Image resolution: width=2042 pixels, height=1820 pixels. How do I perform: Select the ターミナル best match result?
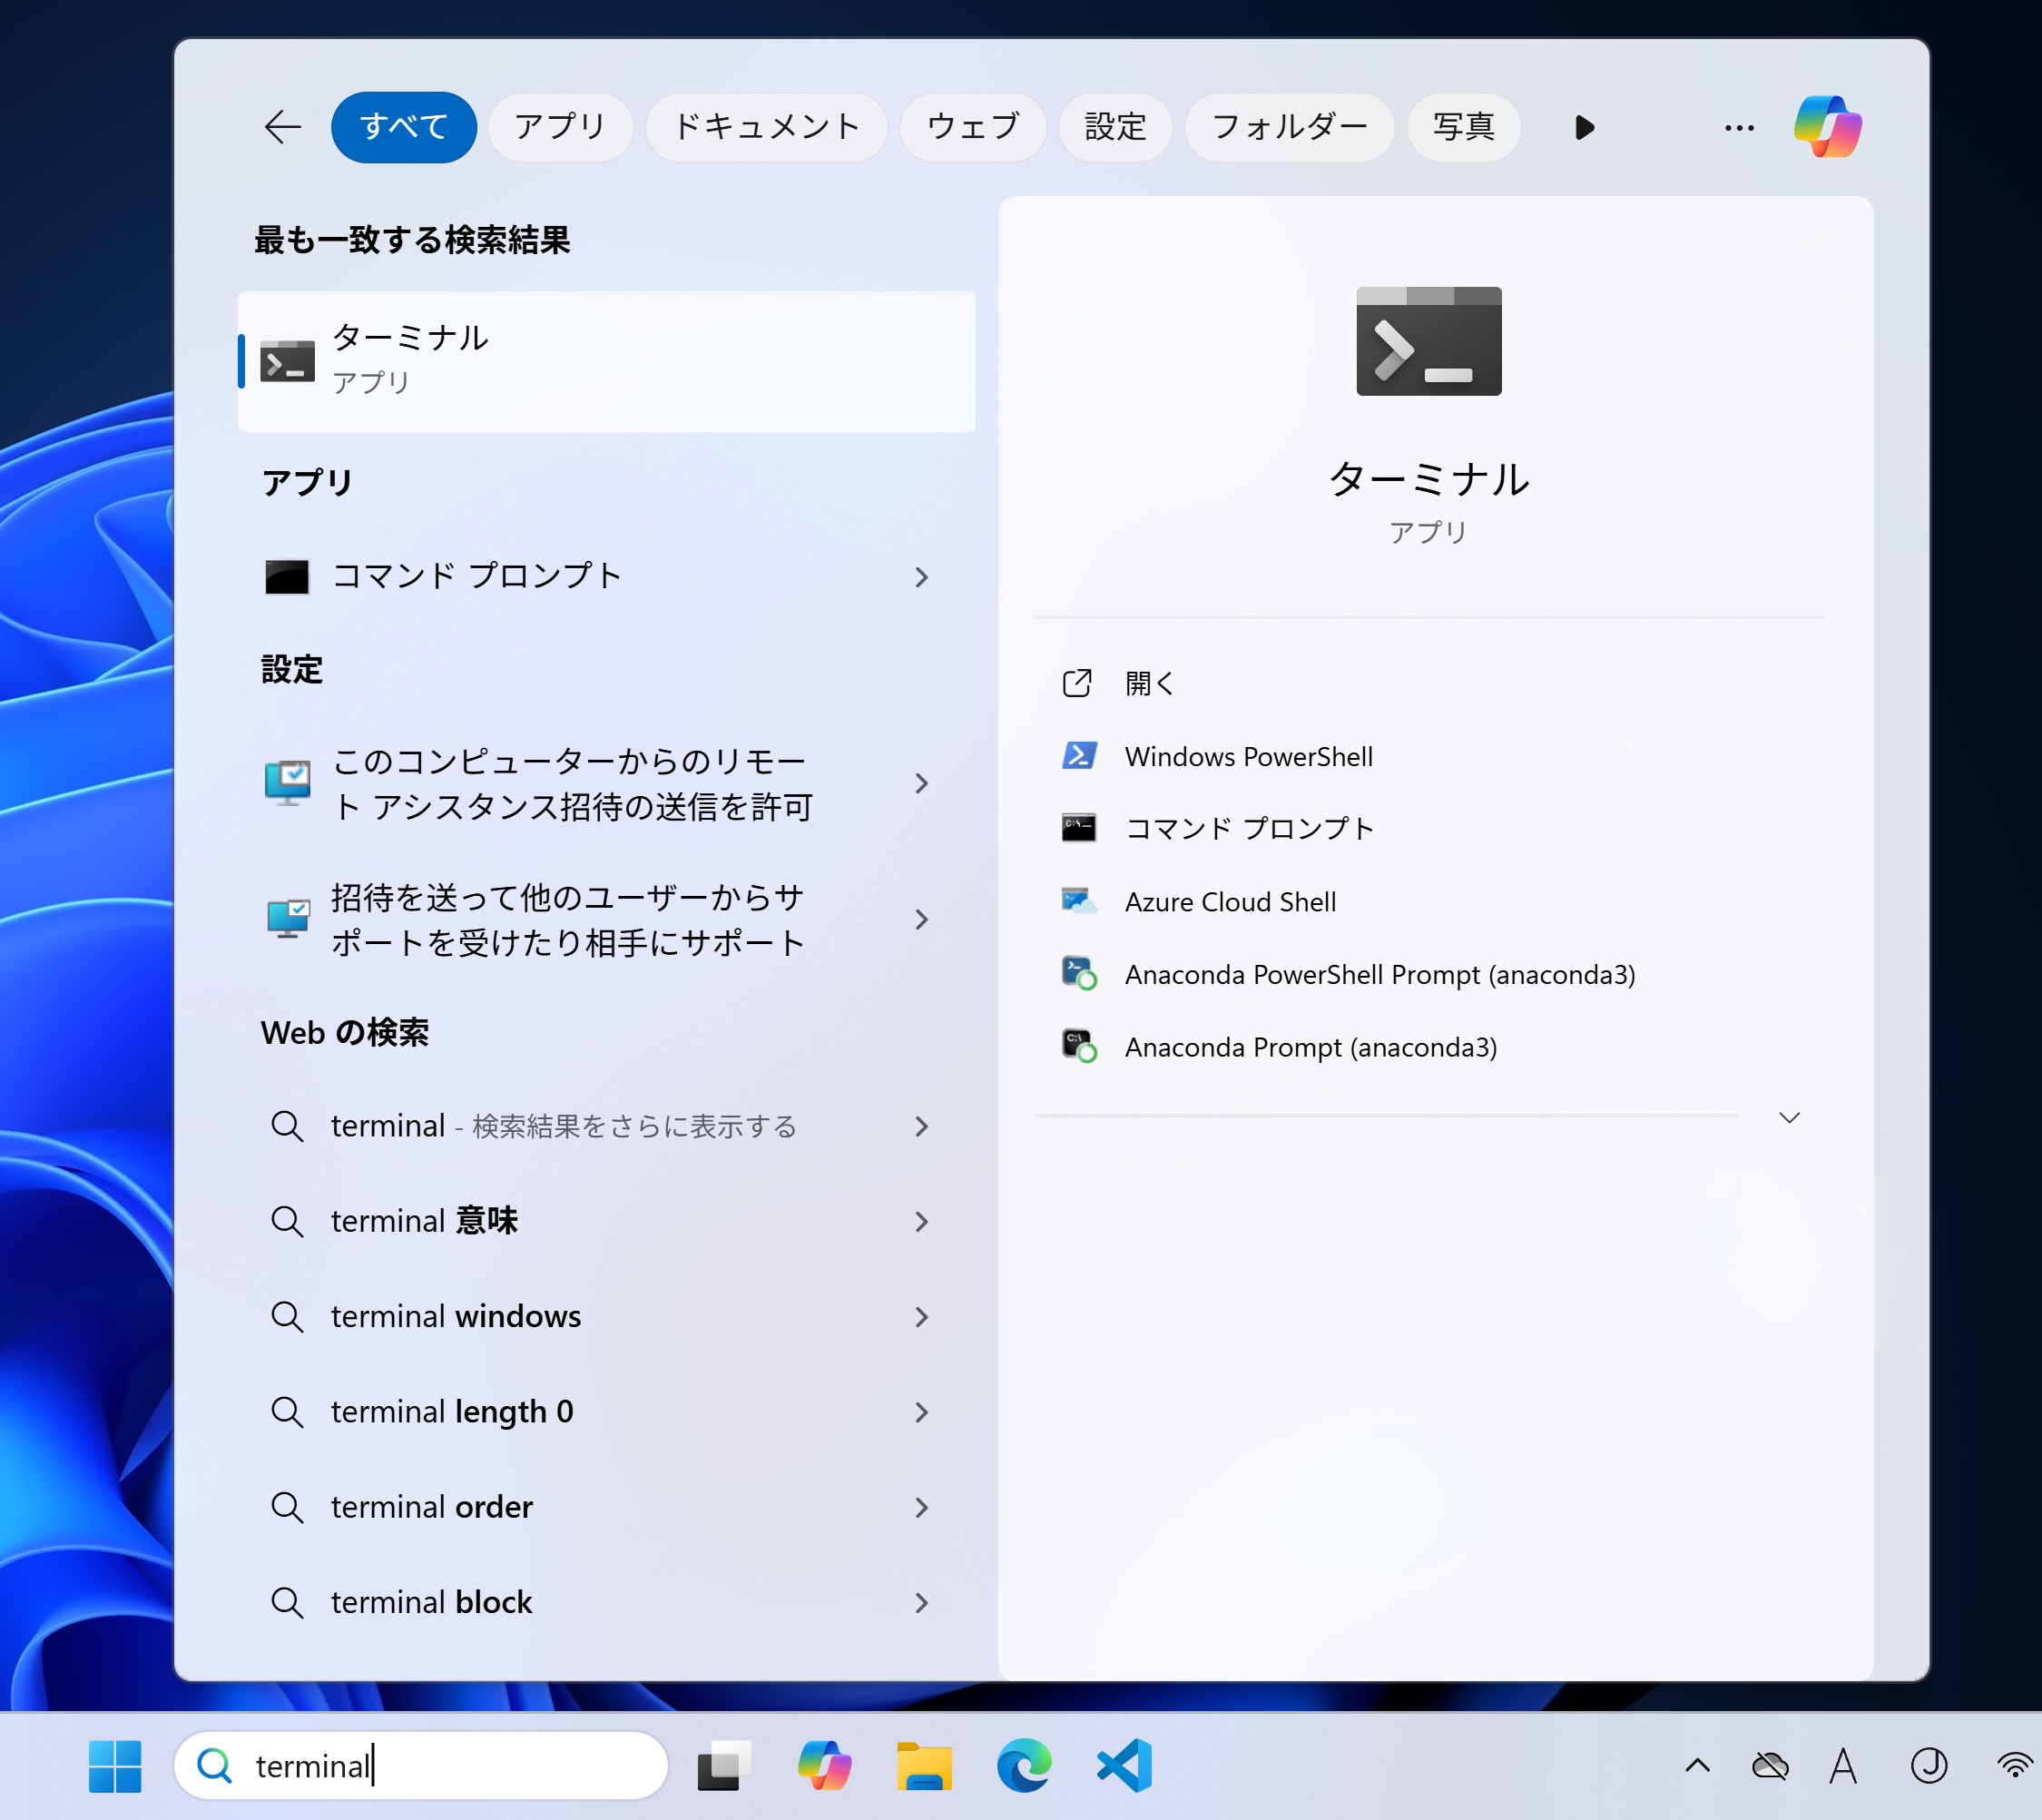tap(606, 361)
